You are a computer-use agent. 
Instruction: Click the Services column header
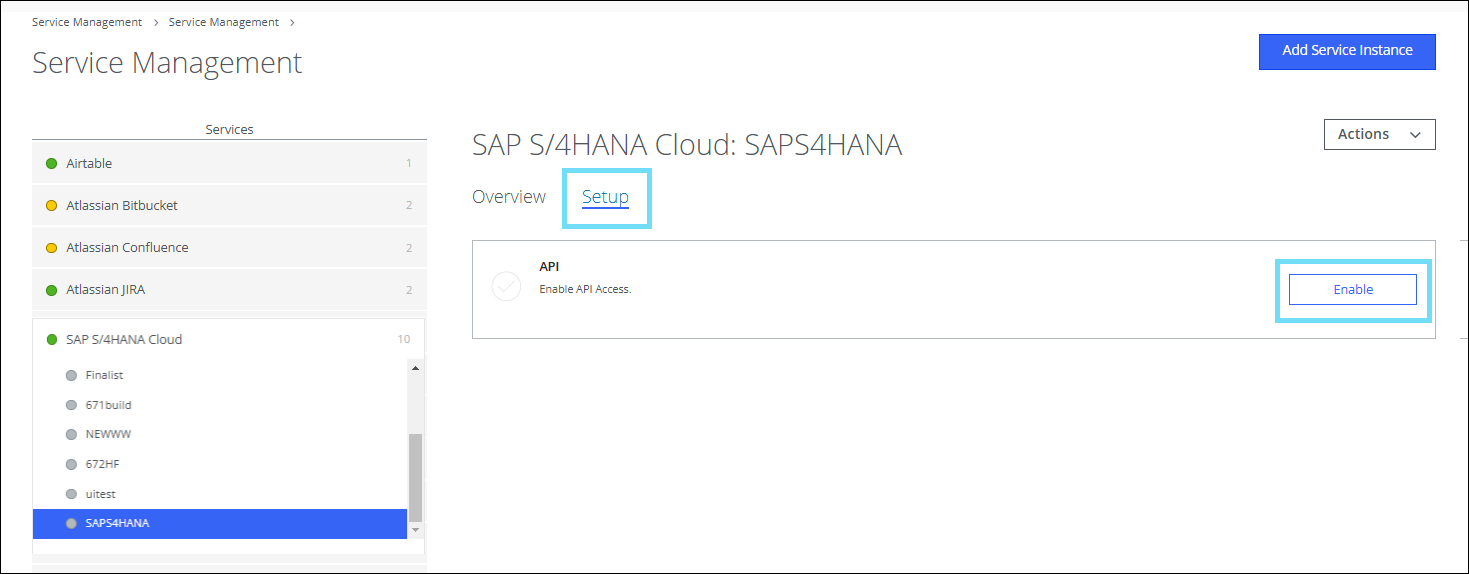229,129
